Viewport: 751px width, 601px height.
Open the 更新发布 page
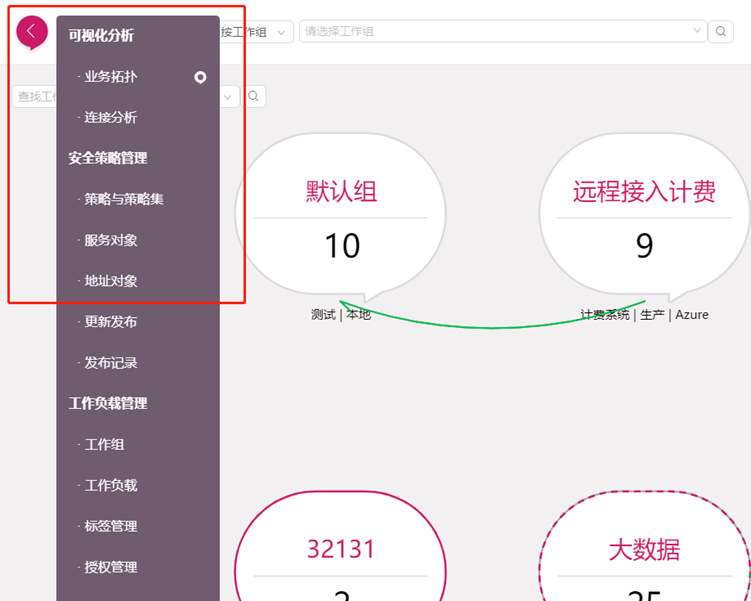pos(111,322)
